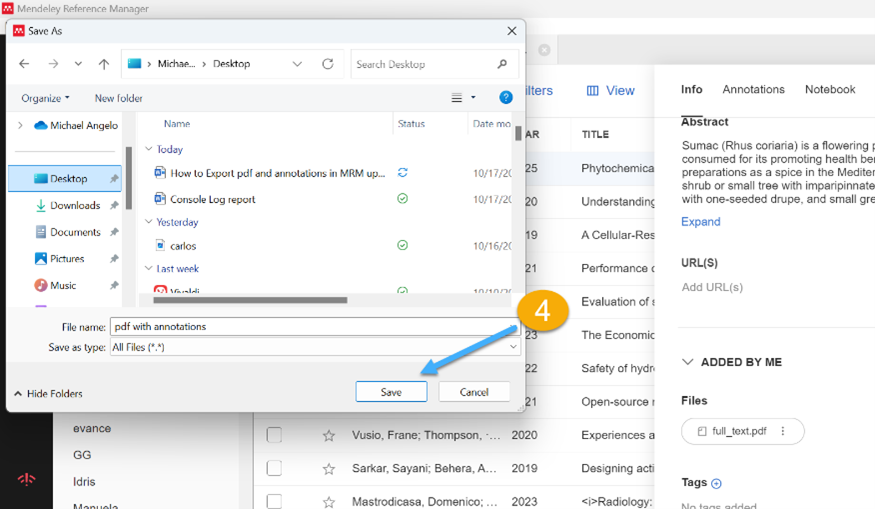Select Downloads in navigation pane
Screen dimensions: 875x509
(68, 205)
